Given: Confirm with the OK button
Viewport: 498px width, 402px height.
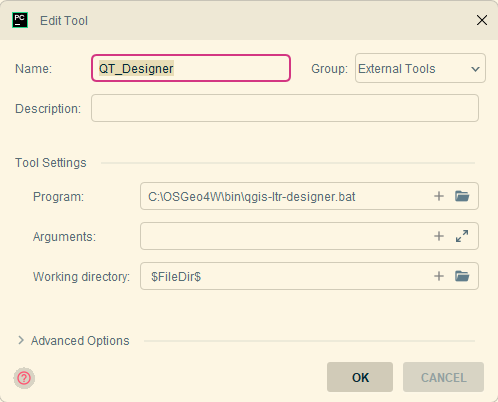Looking at the screenshot, I should (x=360, y=377).
